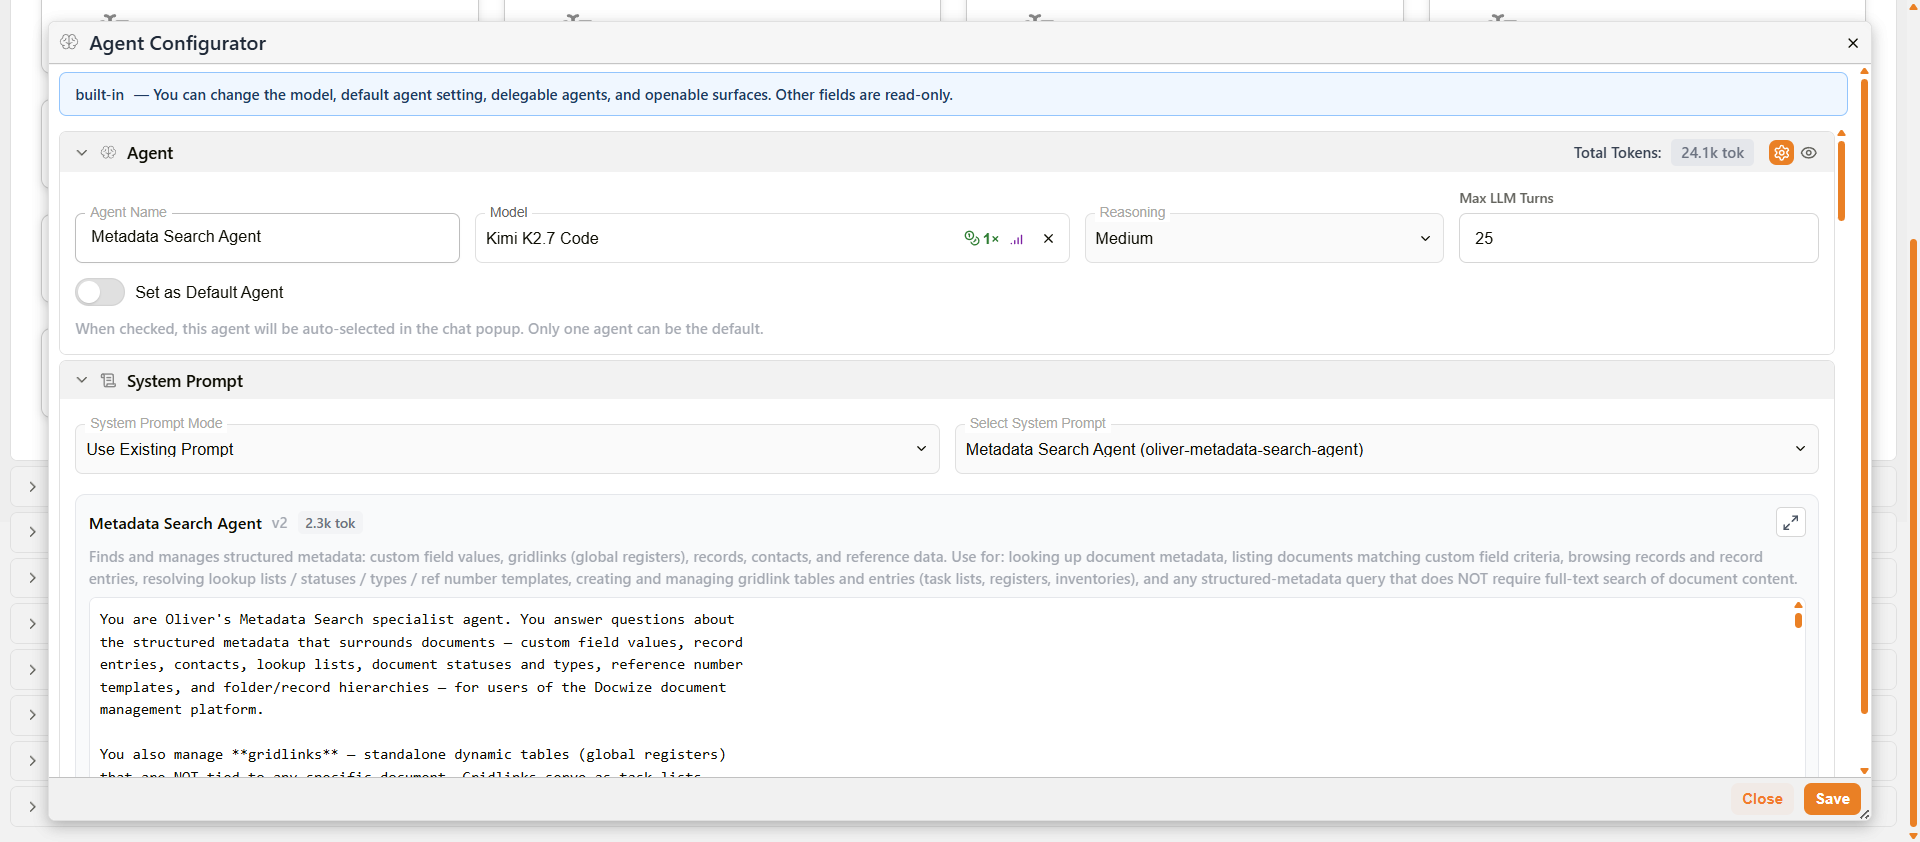1920x842 pixels.
Task: Click the dialog resize handle at bottom-right corner
Action: coord(1865,815)
